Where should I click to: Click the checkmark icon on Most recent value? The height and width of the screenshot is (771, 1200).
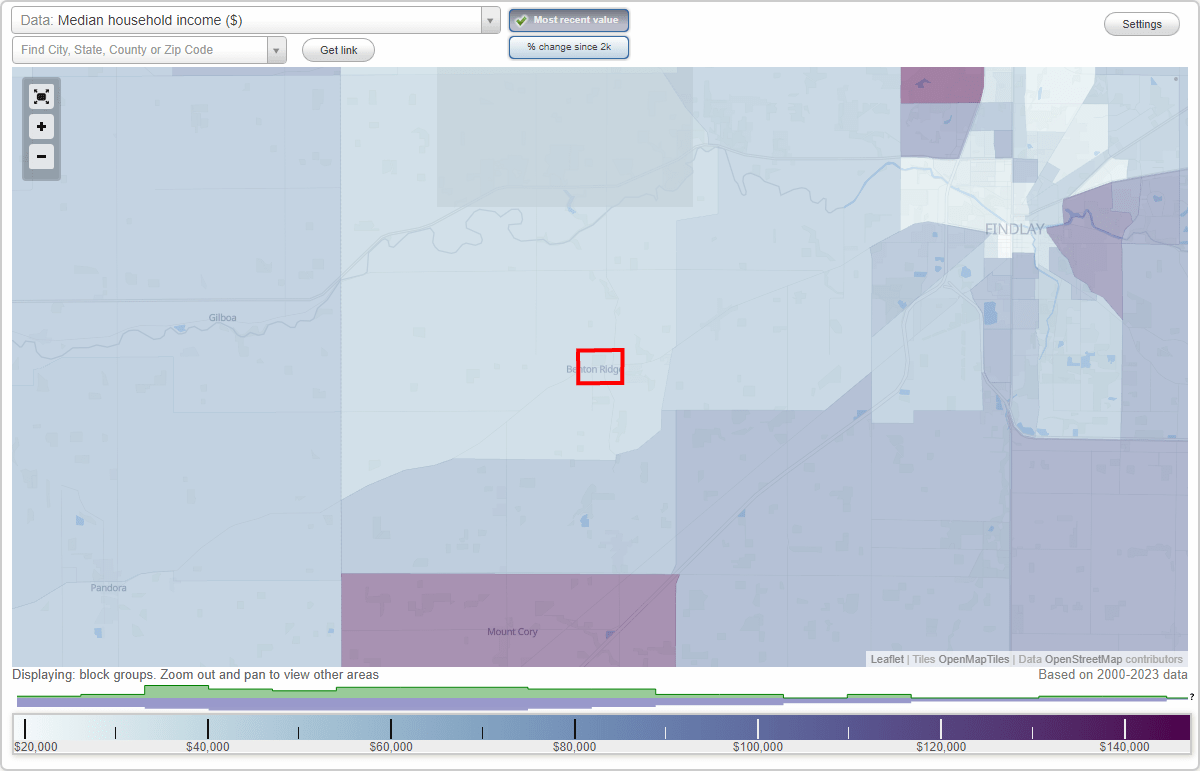521,19
